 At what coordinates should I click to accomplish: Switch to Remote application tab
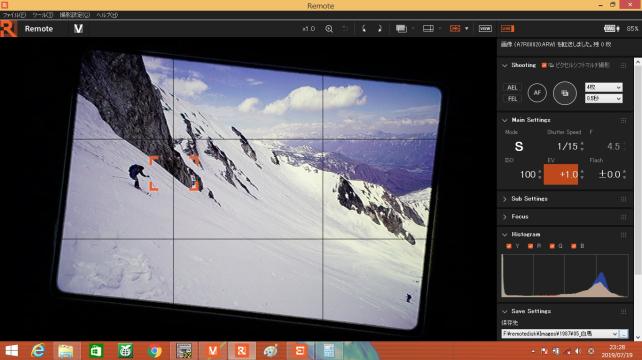coord(38,29)
